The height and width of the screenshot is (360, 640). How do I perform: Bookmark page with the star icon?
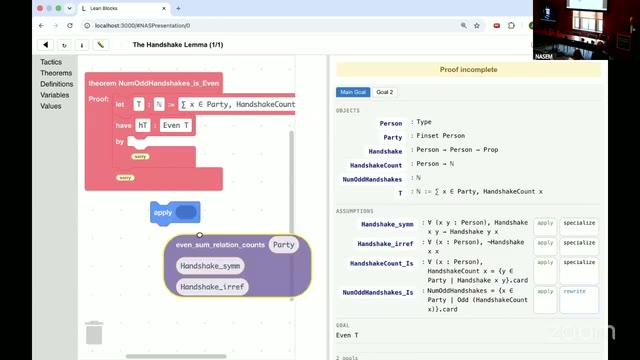click(x=477, y=25)
